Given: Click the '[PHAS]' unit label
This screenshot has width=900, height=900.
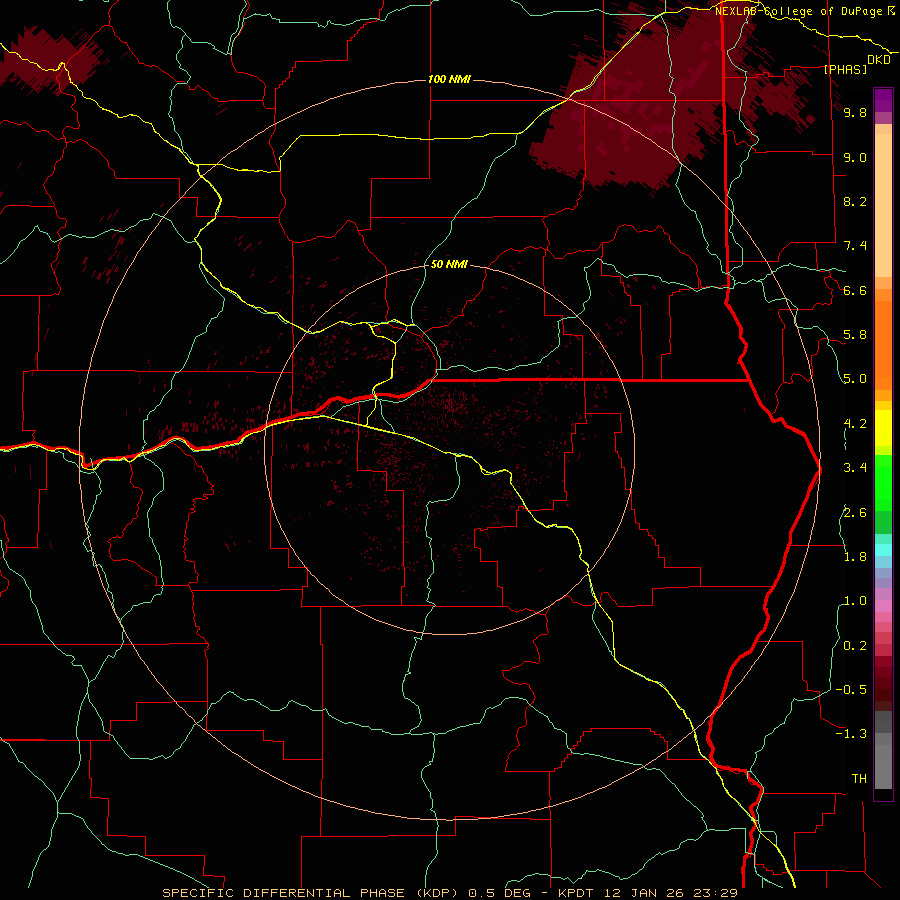Looking at the screenshot, I should (845, 69).
